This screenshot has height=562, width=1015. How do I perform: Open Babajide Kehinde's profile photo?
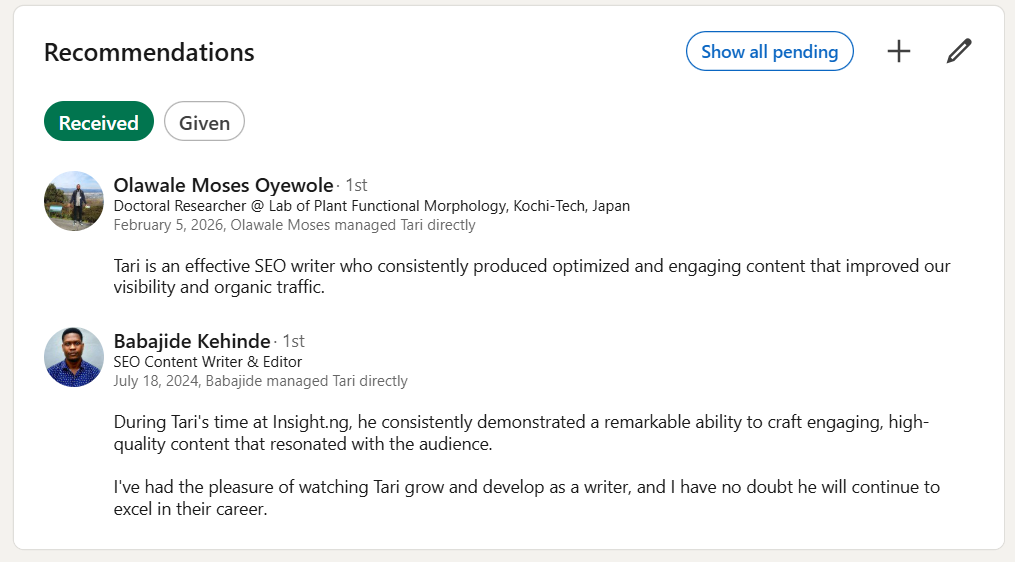[74, 357]
